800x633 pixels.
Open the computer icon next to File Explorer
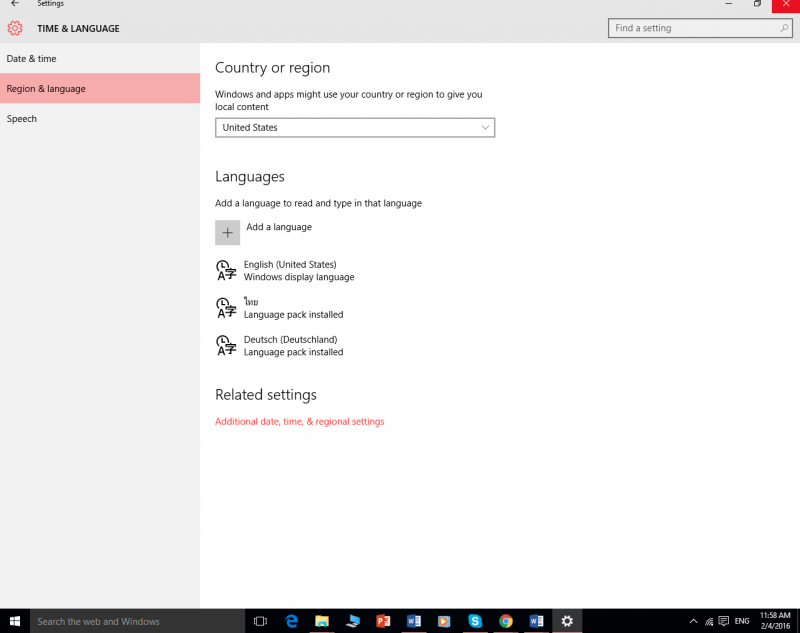pos(353,621)
